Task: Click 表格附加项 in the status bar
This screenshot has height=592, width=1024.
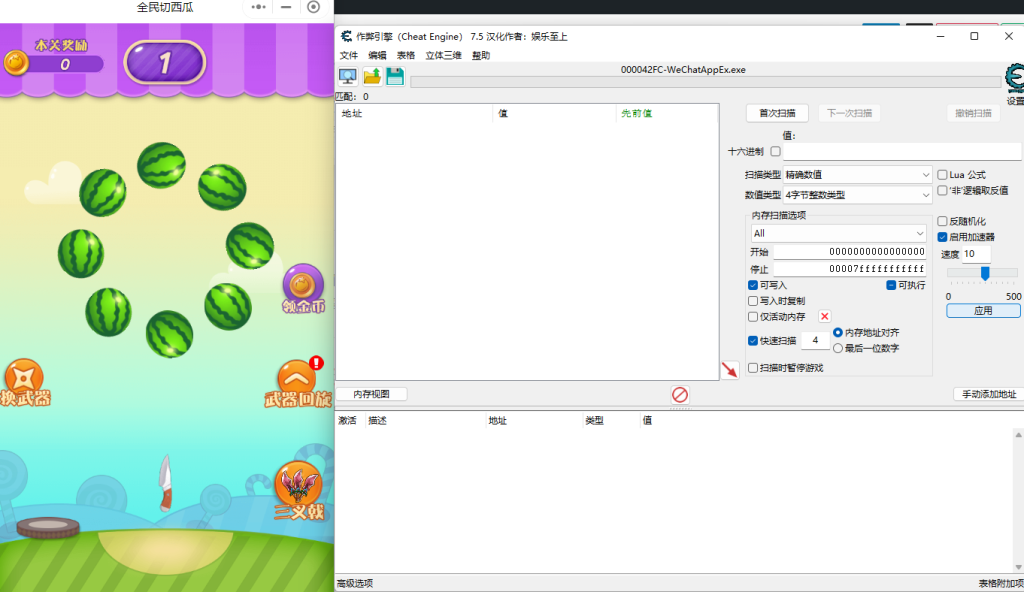Action: click(x=1000, y=584)
